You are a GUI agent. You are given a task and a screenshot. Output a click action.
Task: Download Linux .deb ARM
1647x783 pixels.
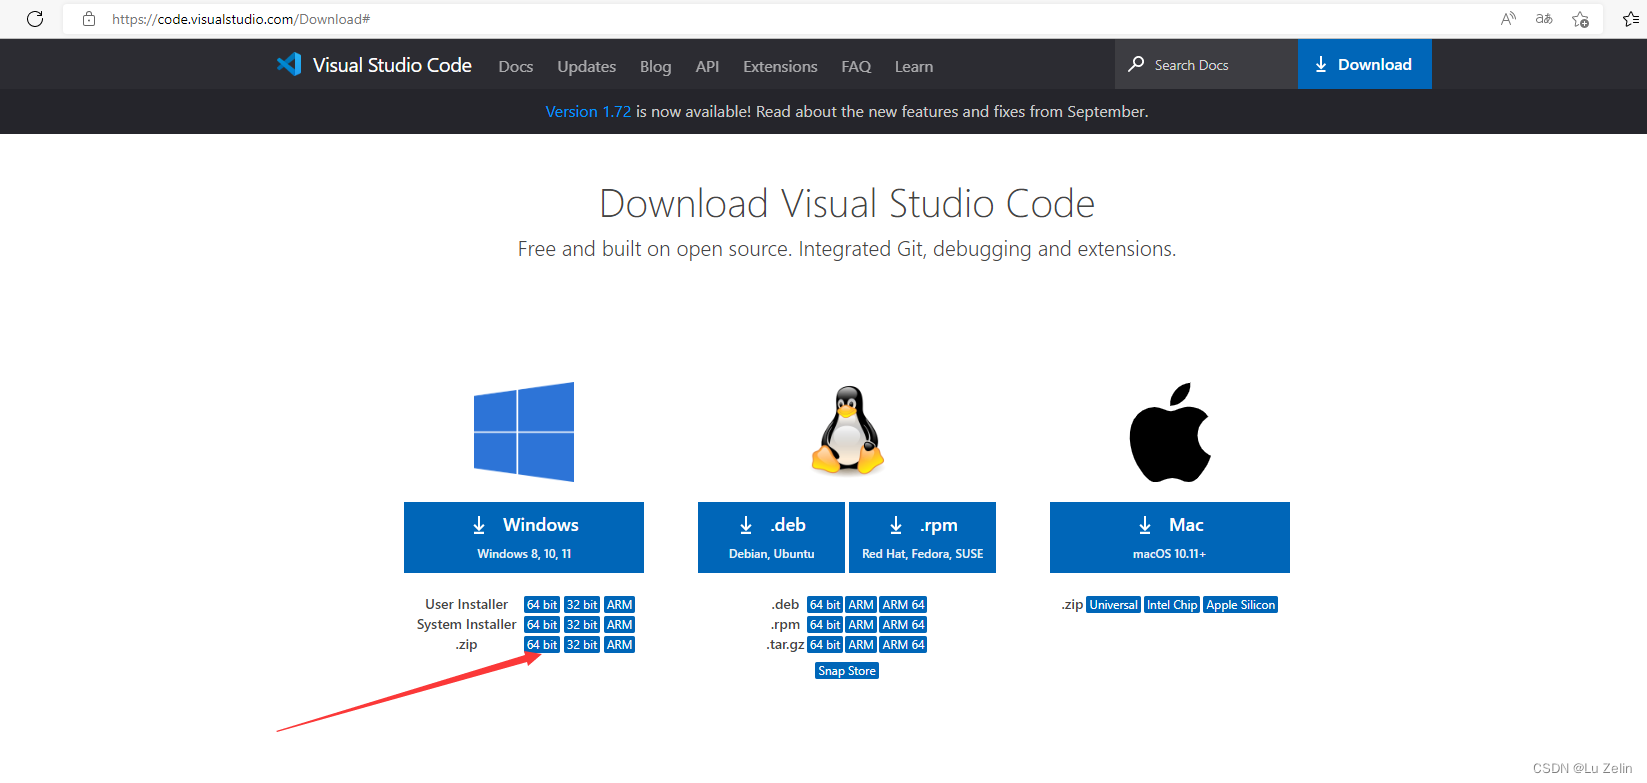click(x=861, y=605)
